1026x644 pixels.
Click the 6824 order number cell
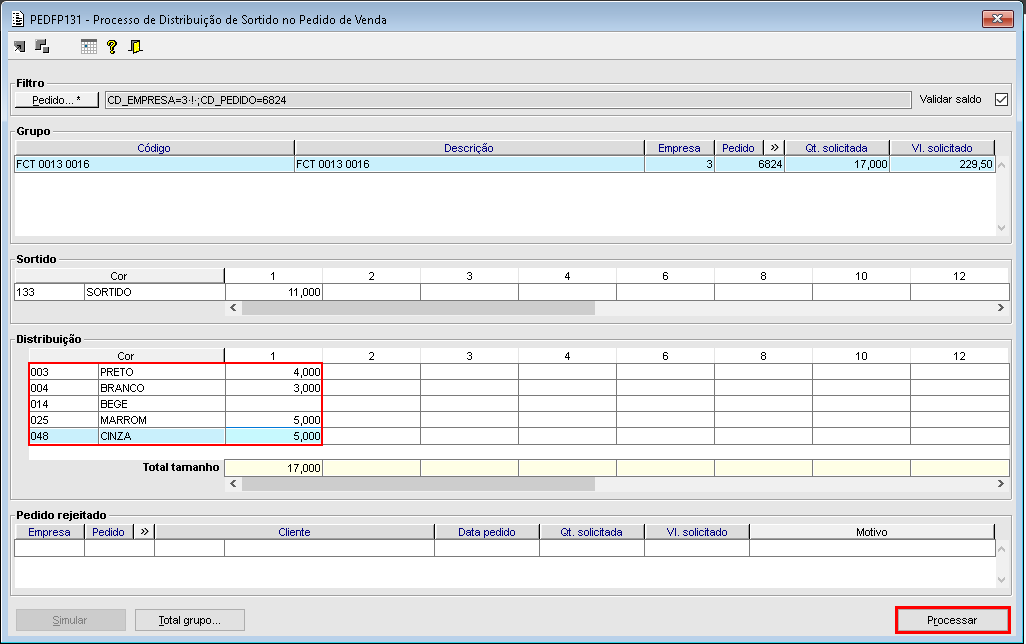(749, 164)
